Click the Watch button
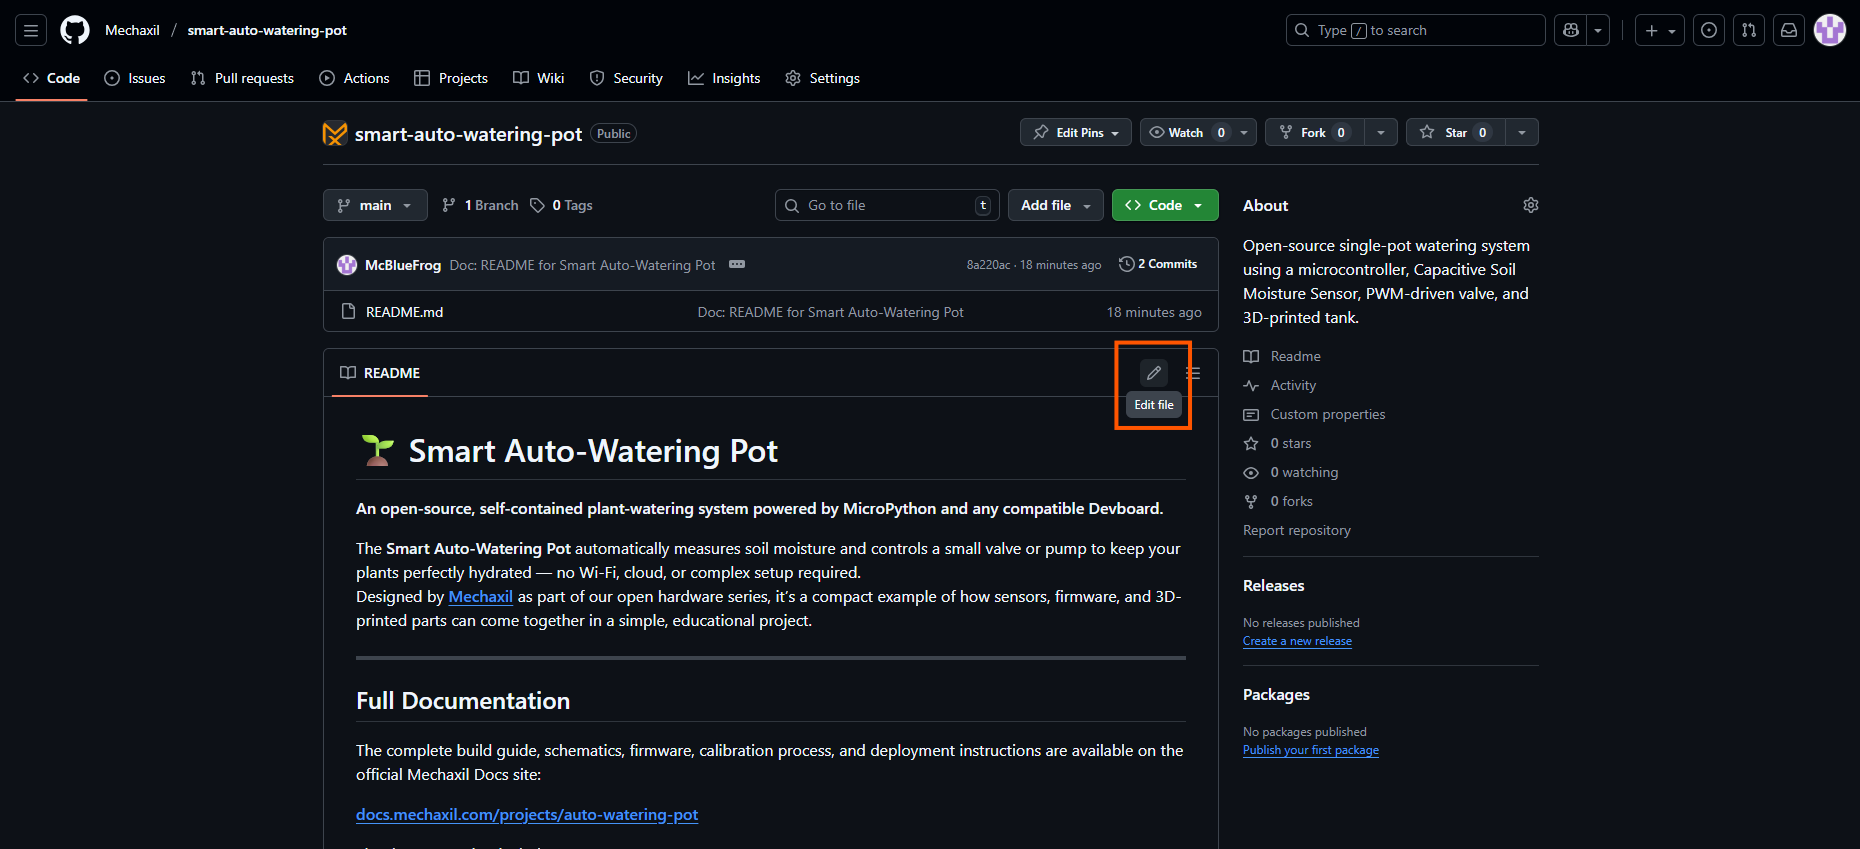 tap(1186, 132)
